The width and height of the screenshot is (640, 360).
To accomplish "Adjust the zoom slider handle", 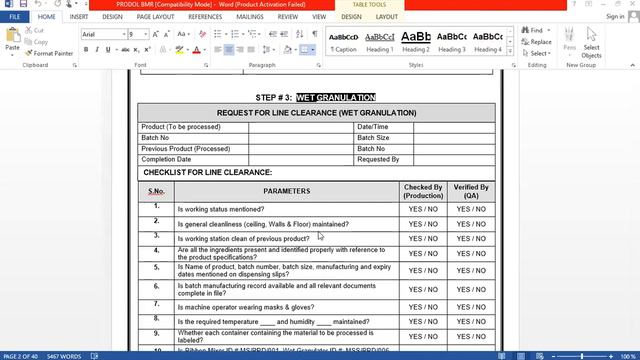I will [582, 356].
